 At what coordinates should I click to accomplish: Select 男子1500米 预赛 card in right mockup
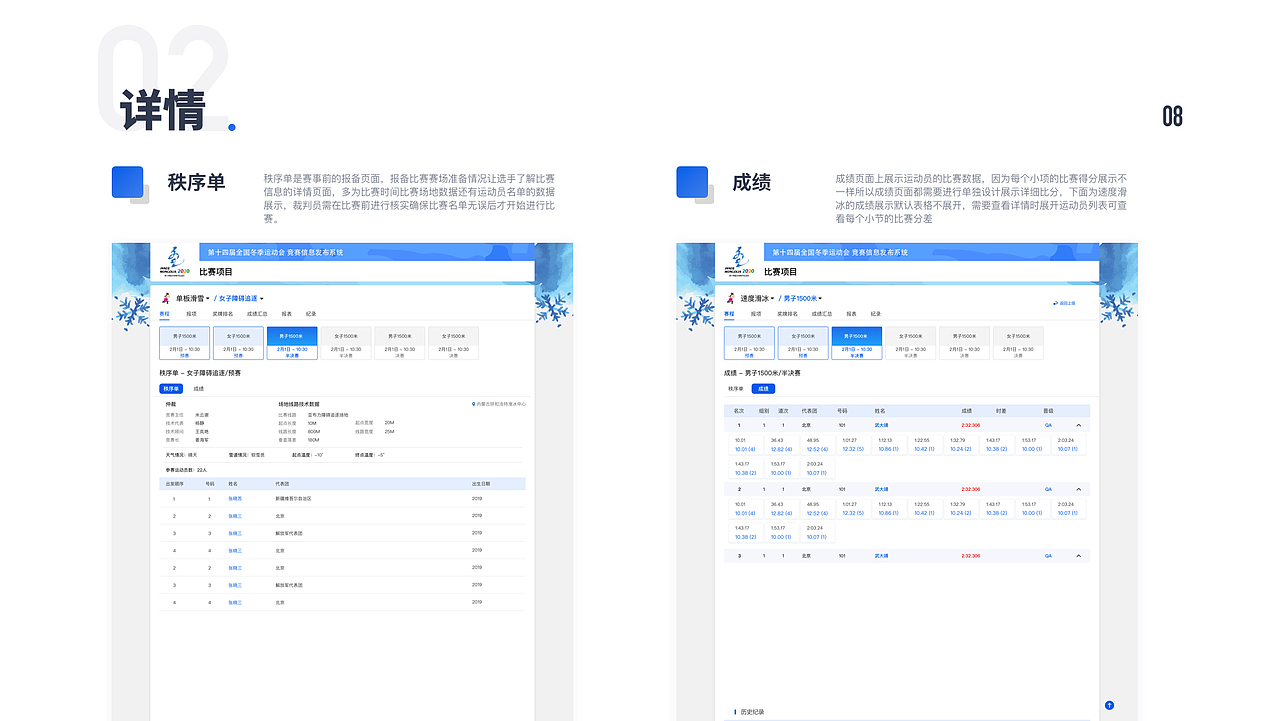(750, 343)
